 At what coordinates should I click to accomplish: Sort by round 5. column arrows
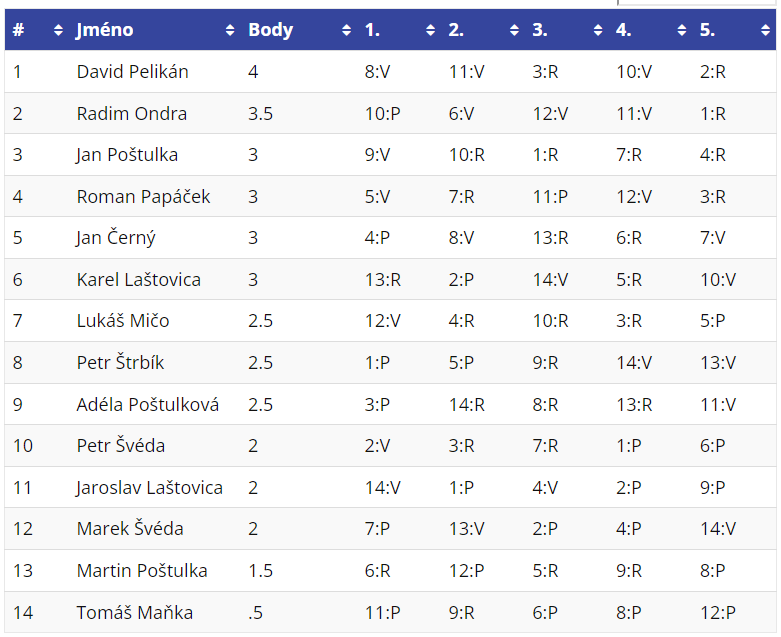pyautogui.click(x=766, y=30)
